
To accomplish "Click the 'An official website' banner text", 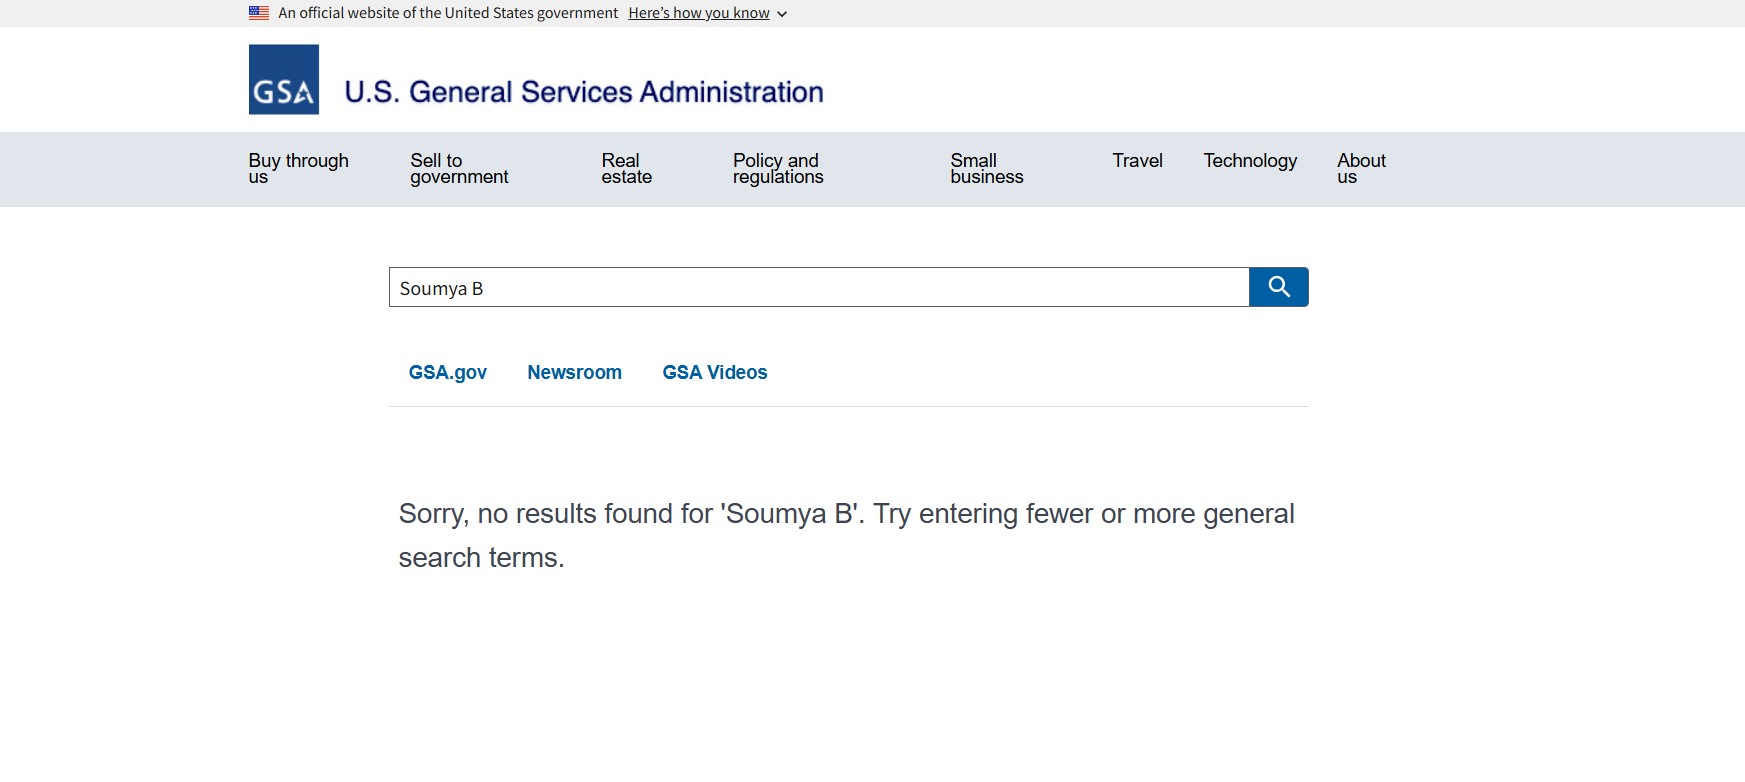I will (448, 13).
